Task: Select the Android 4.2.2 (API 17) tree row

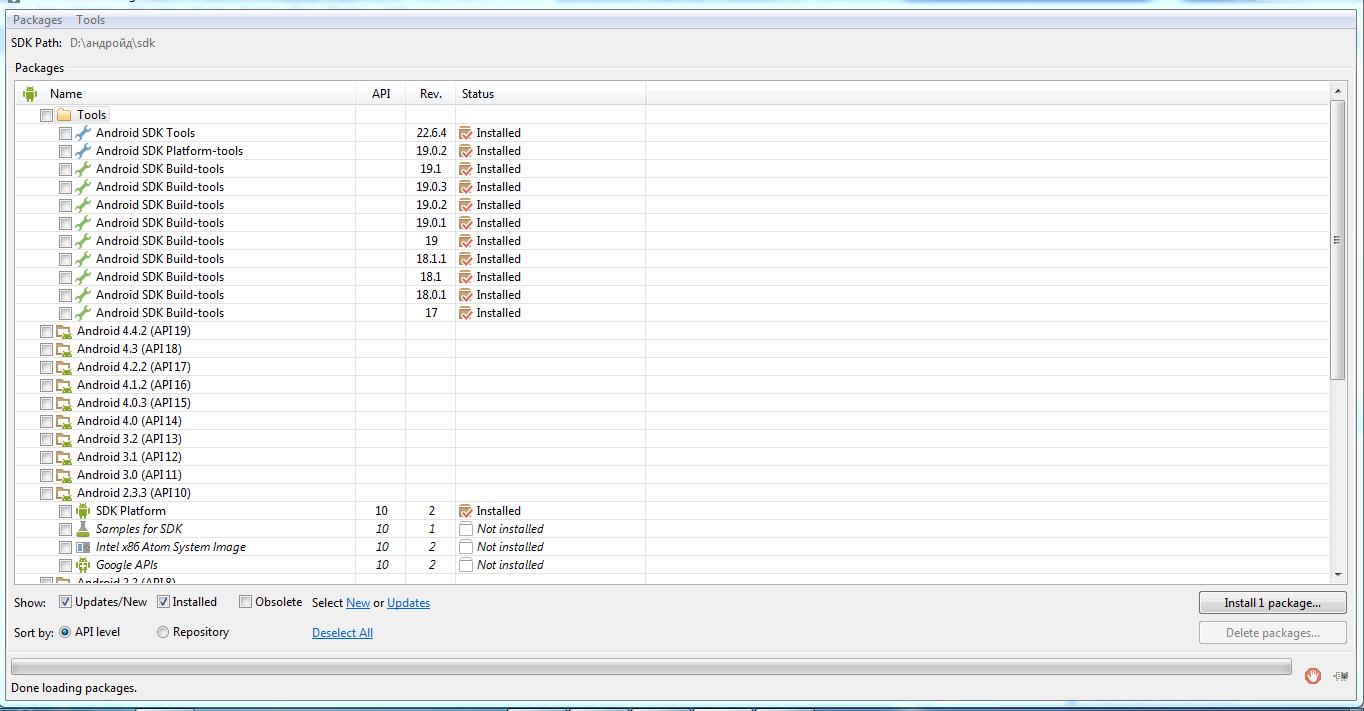Action: pos(673,367)
